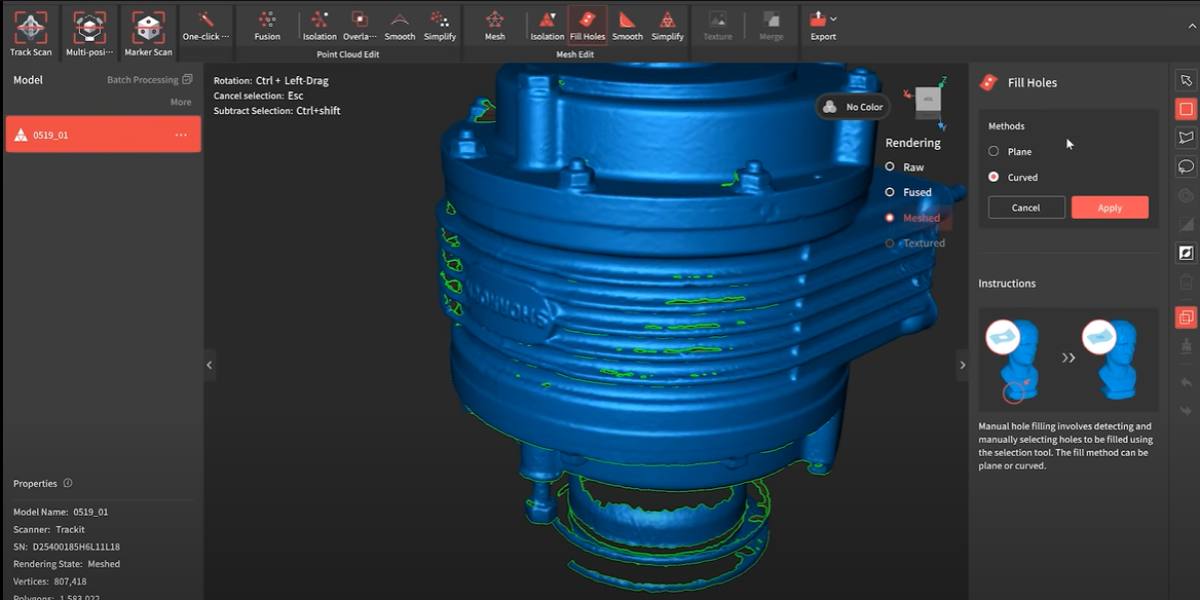Click the No Color display button
Viewport: 1200px width, 600px height.
[x=853, y=107]
